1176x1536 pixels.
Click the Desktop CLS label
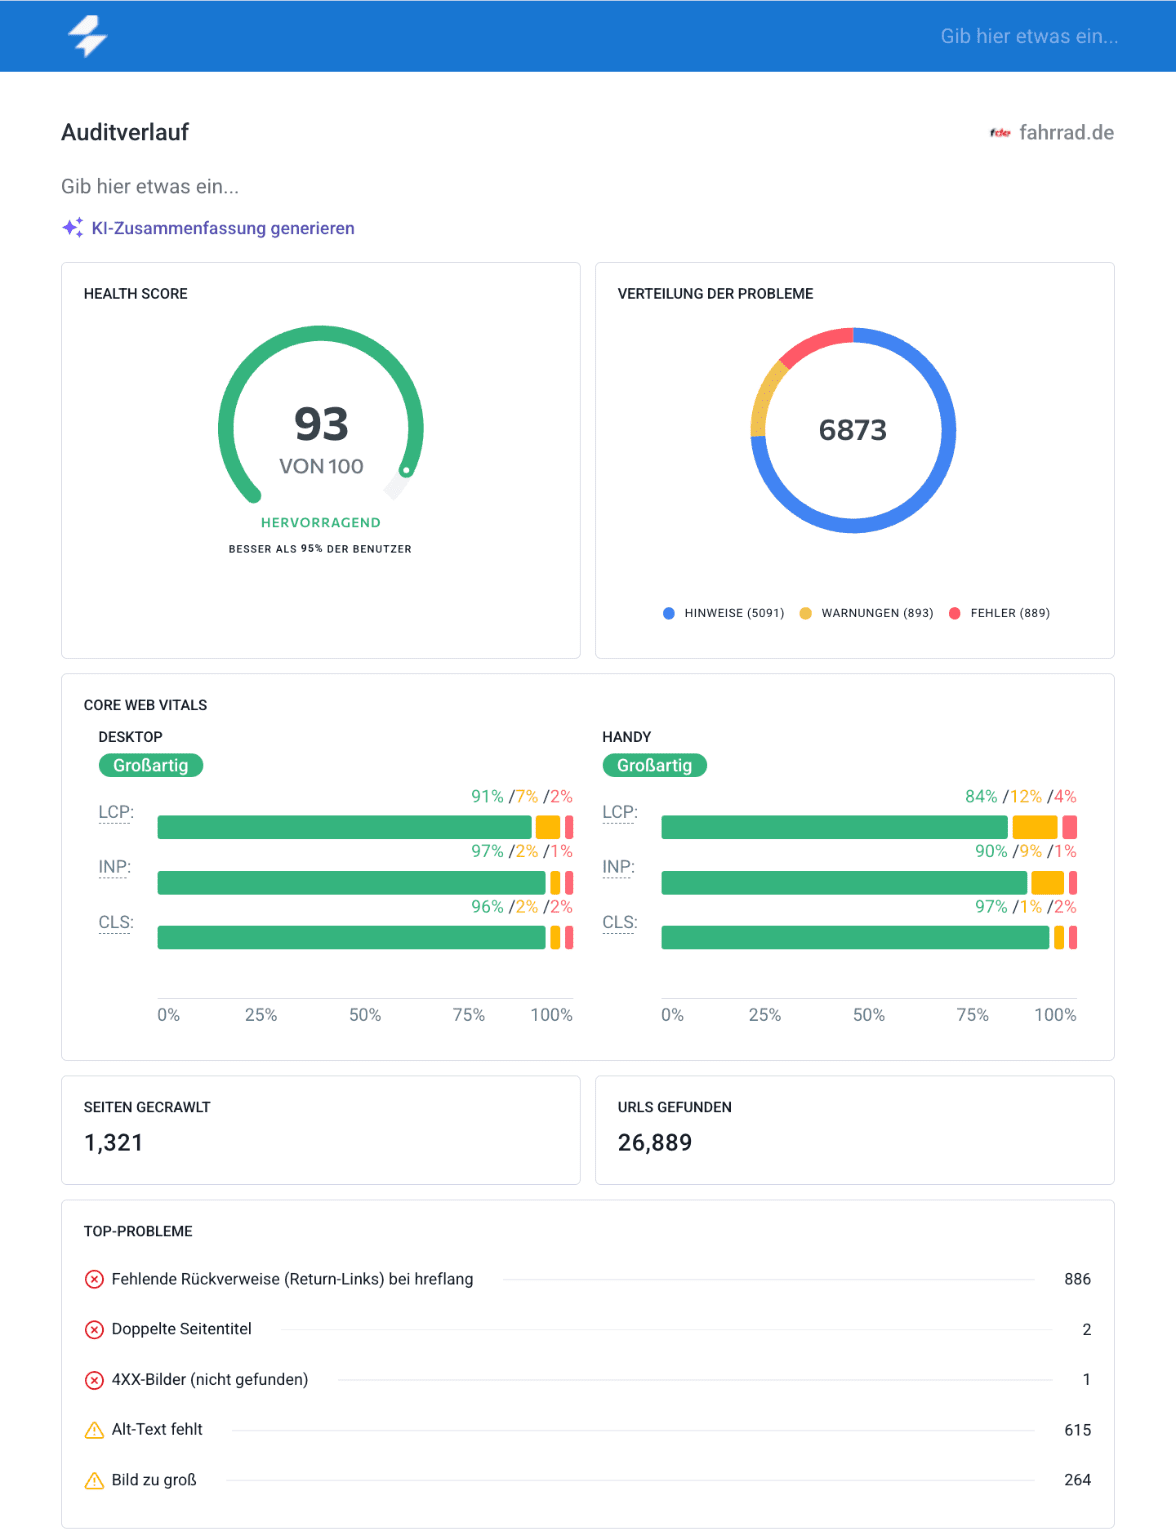[x=116, y=922]
